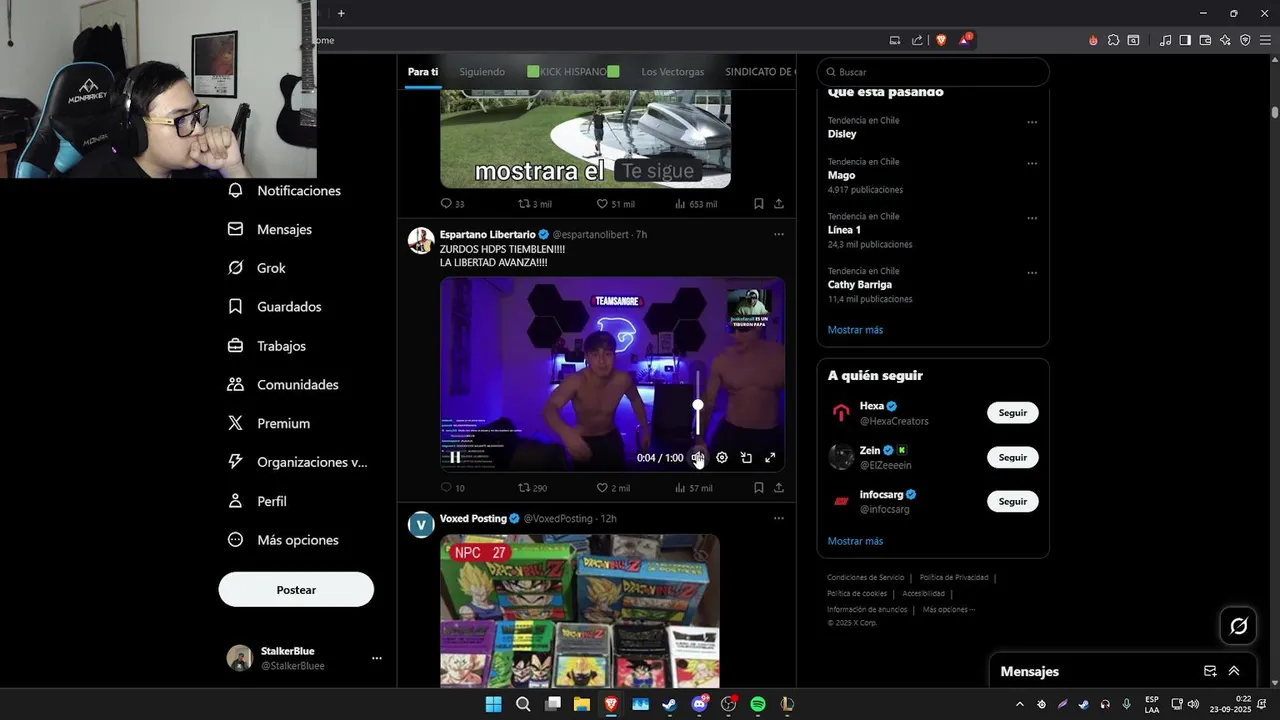Open more options for Cathy Barriga trend
The height and width of the screenshot is (720, 1280).
click(1032, 272)
